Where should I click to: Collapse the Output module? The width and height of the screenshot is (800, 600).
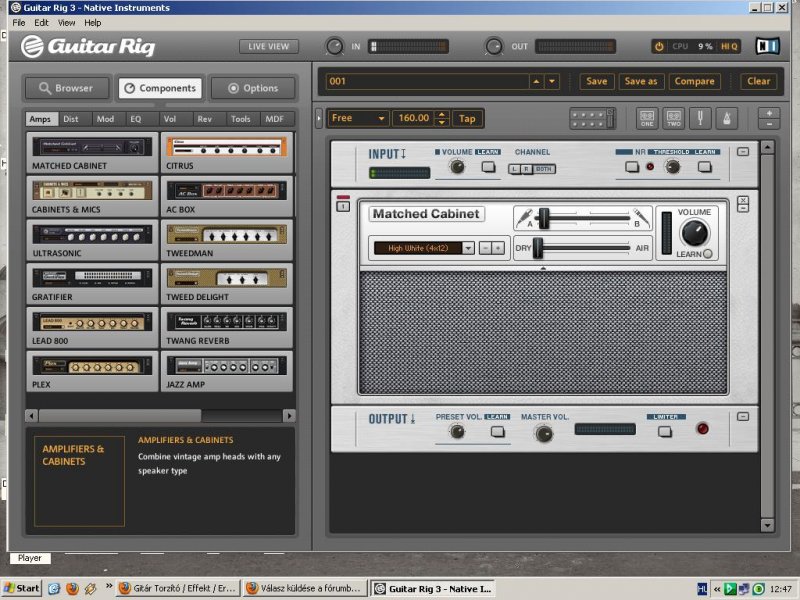tap(743, 417)
